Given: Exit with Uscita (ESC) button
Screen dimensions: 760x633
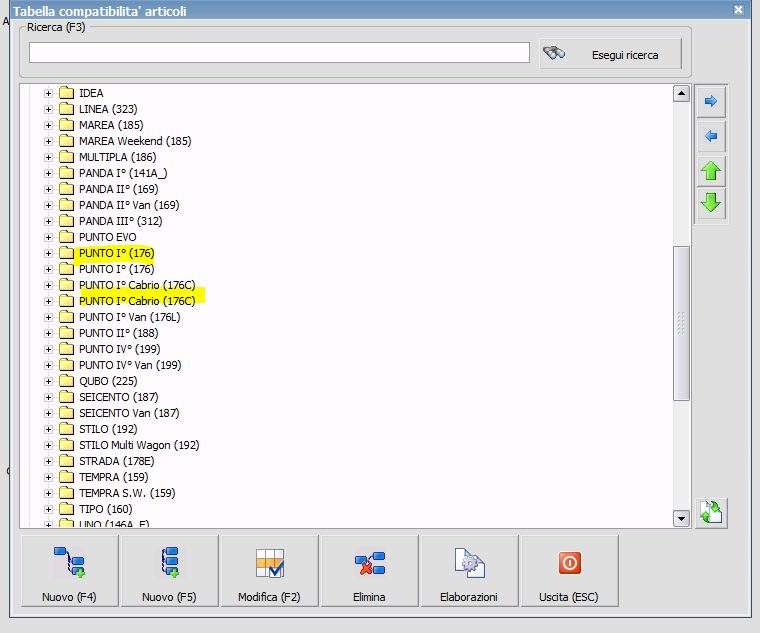Looking at the screenshot, I should 570,571.
